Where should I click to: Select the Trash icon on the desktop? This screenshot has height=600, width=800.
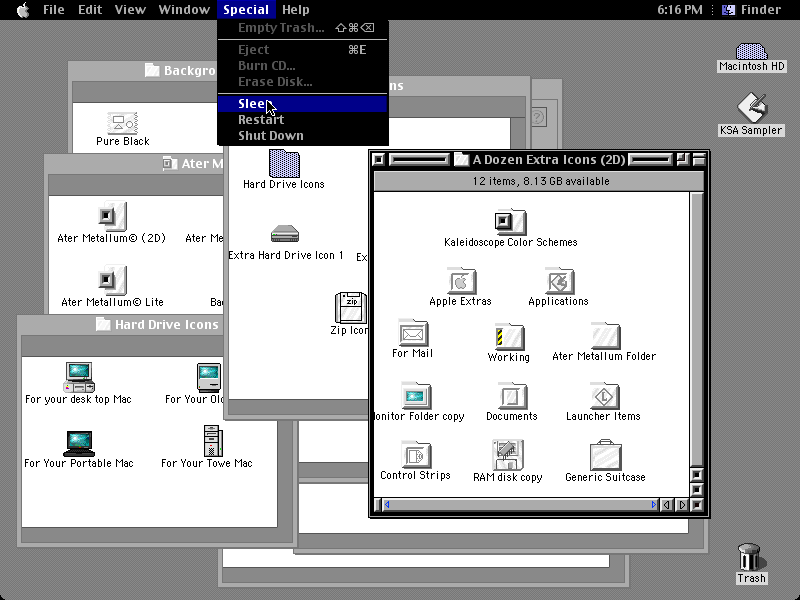click(x=751, y=557)
